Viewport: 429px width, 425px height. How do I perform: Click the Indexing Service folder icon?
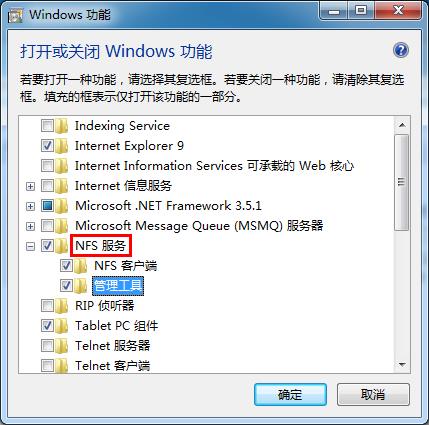pyautogui.click(x=62, y=126)
